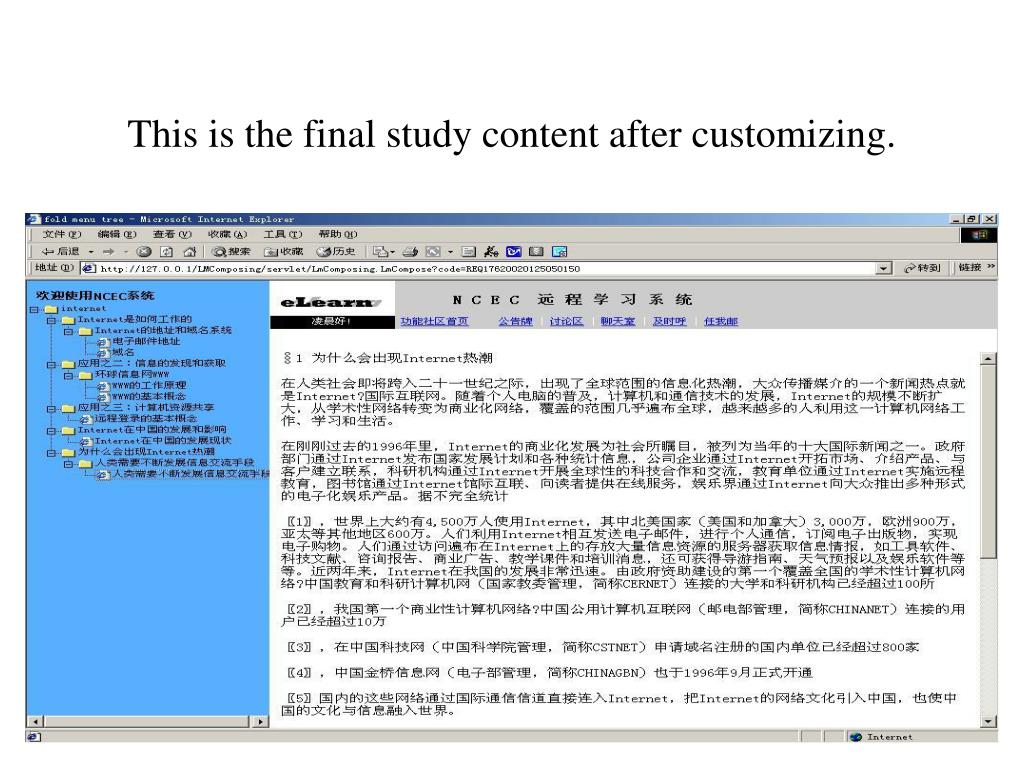Image resolution: width=1024 pixels, height=768 pixels.
Task: Click in the address URL field
Action: [x=485, y=268]
